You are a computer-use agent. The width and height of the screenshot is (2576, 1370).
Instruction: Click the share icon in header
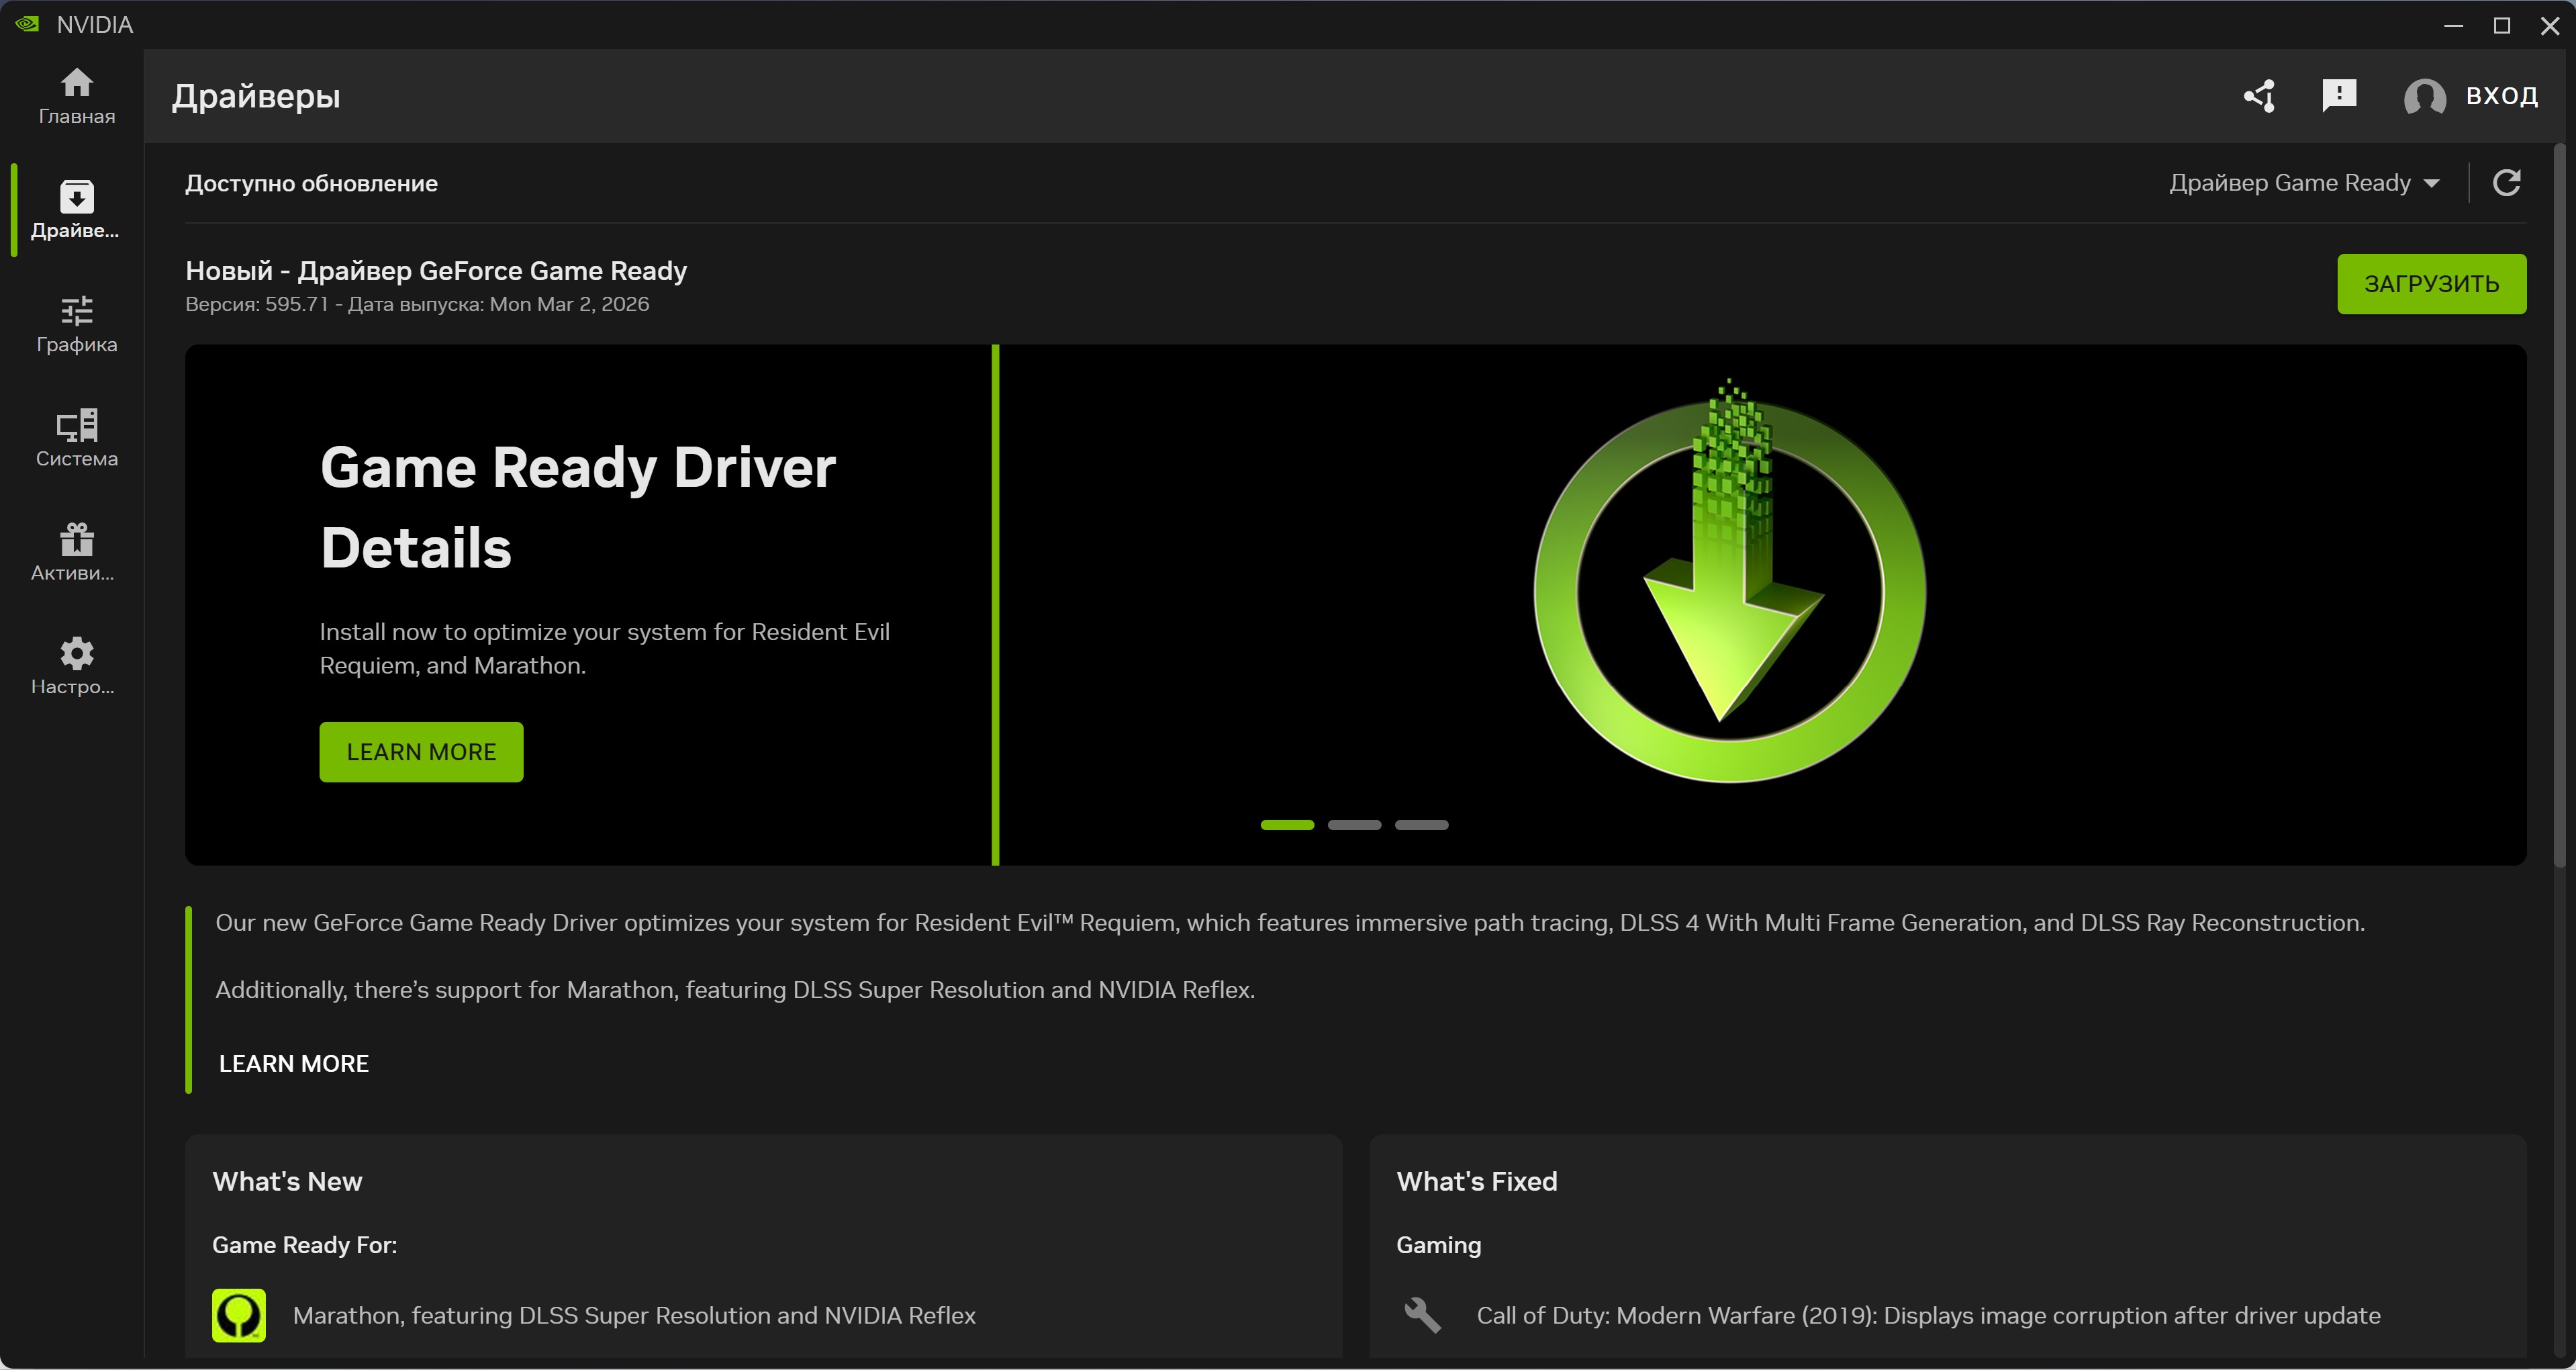coord(2259,96)
